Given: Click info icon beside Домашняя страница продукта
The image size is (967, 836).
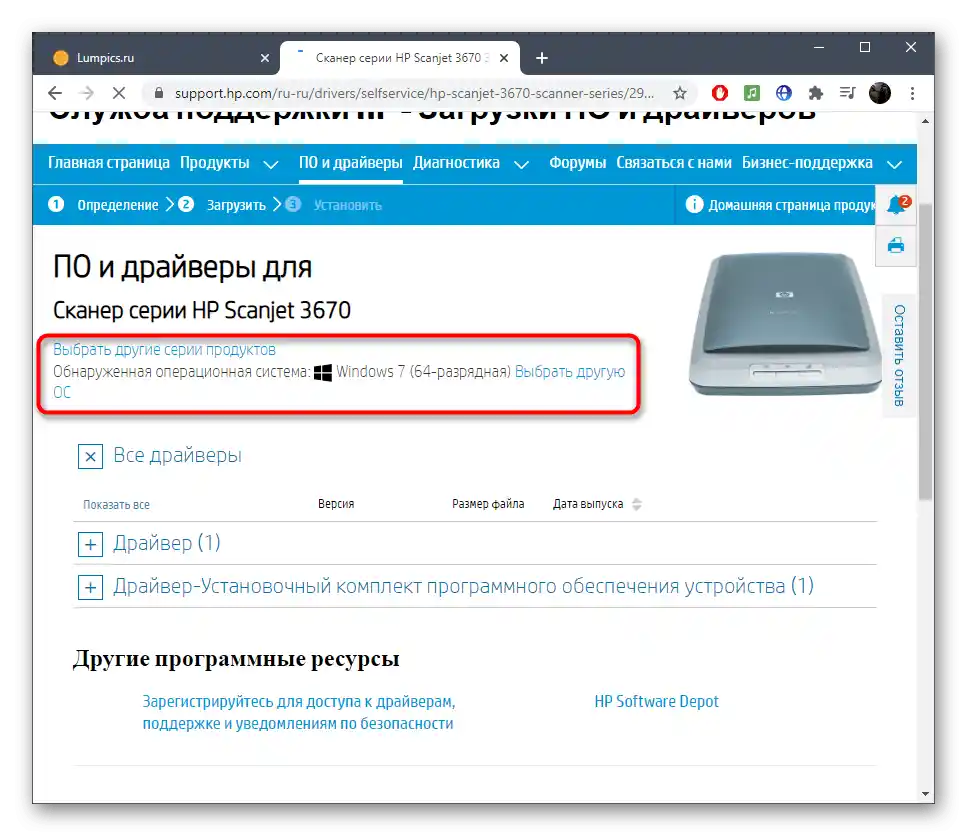Looking at the screenshot, I should coord(694,204).
